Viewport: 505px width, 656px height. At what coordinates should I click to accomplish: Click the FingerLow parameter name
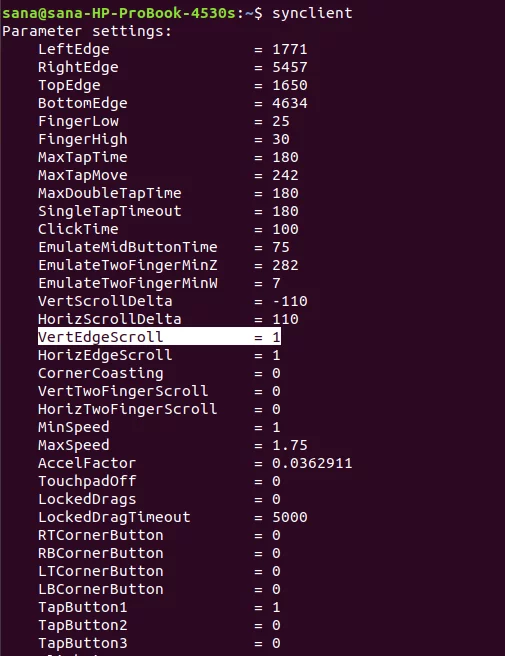point(78,121)
